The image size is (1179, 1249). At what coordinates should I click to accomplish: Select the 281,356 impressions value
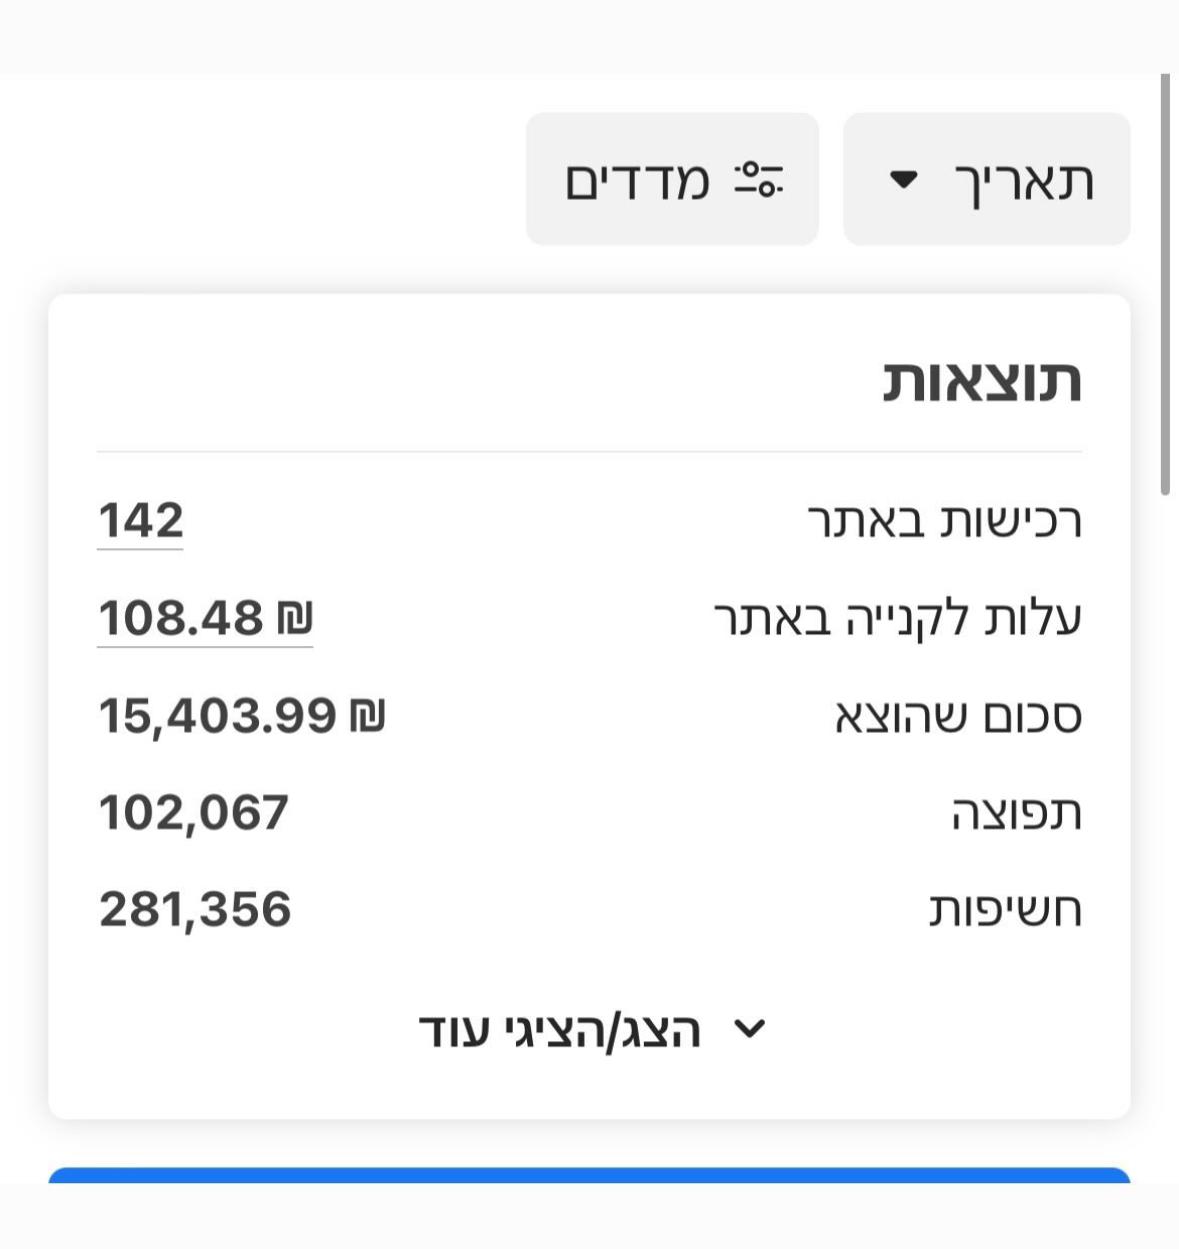click(195, 909)
